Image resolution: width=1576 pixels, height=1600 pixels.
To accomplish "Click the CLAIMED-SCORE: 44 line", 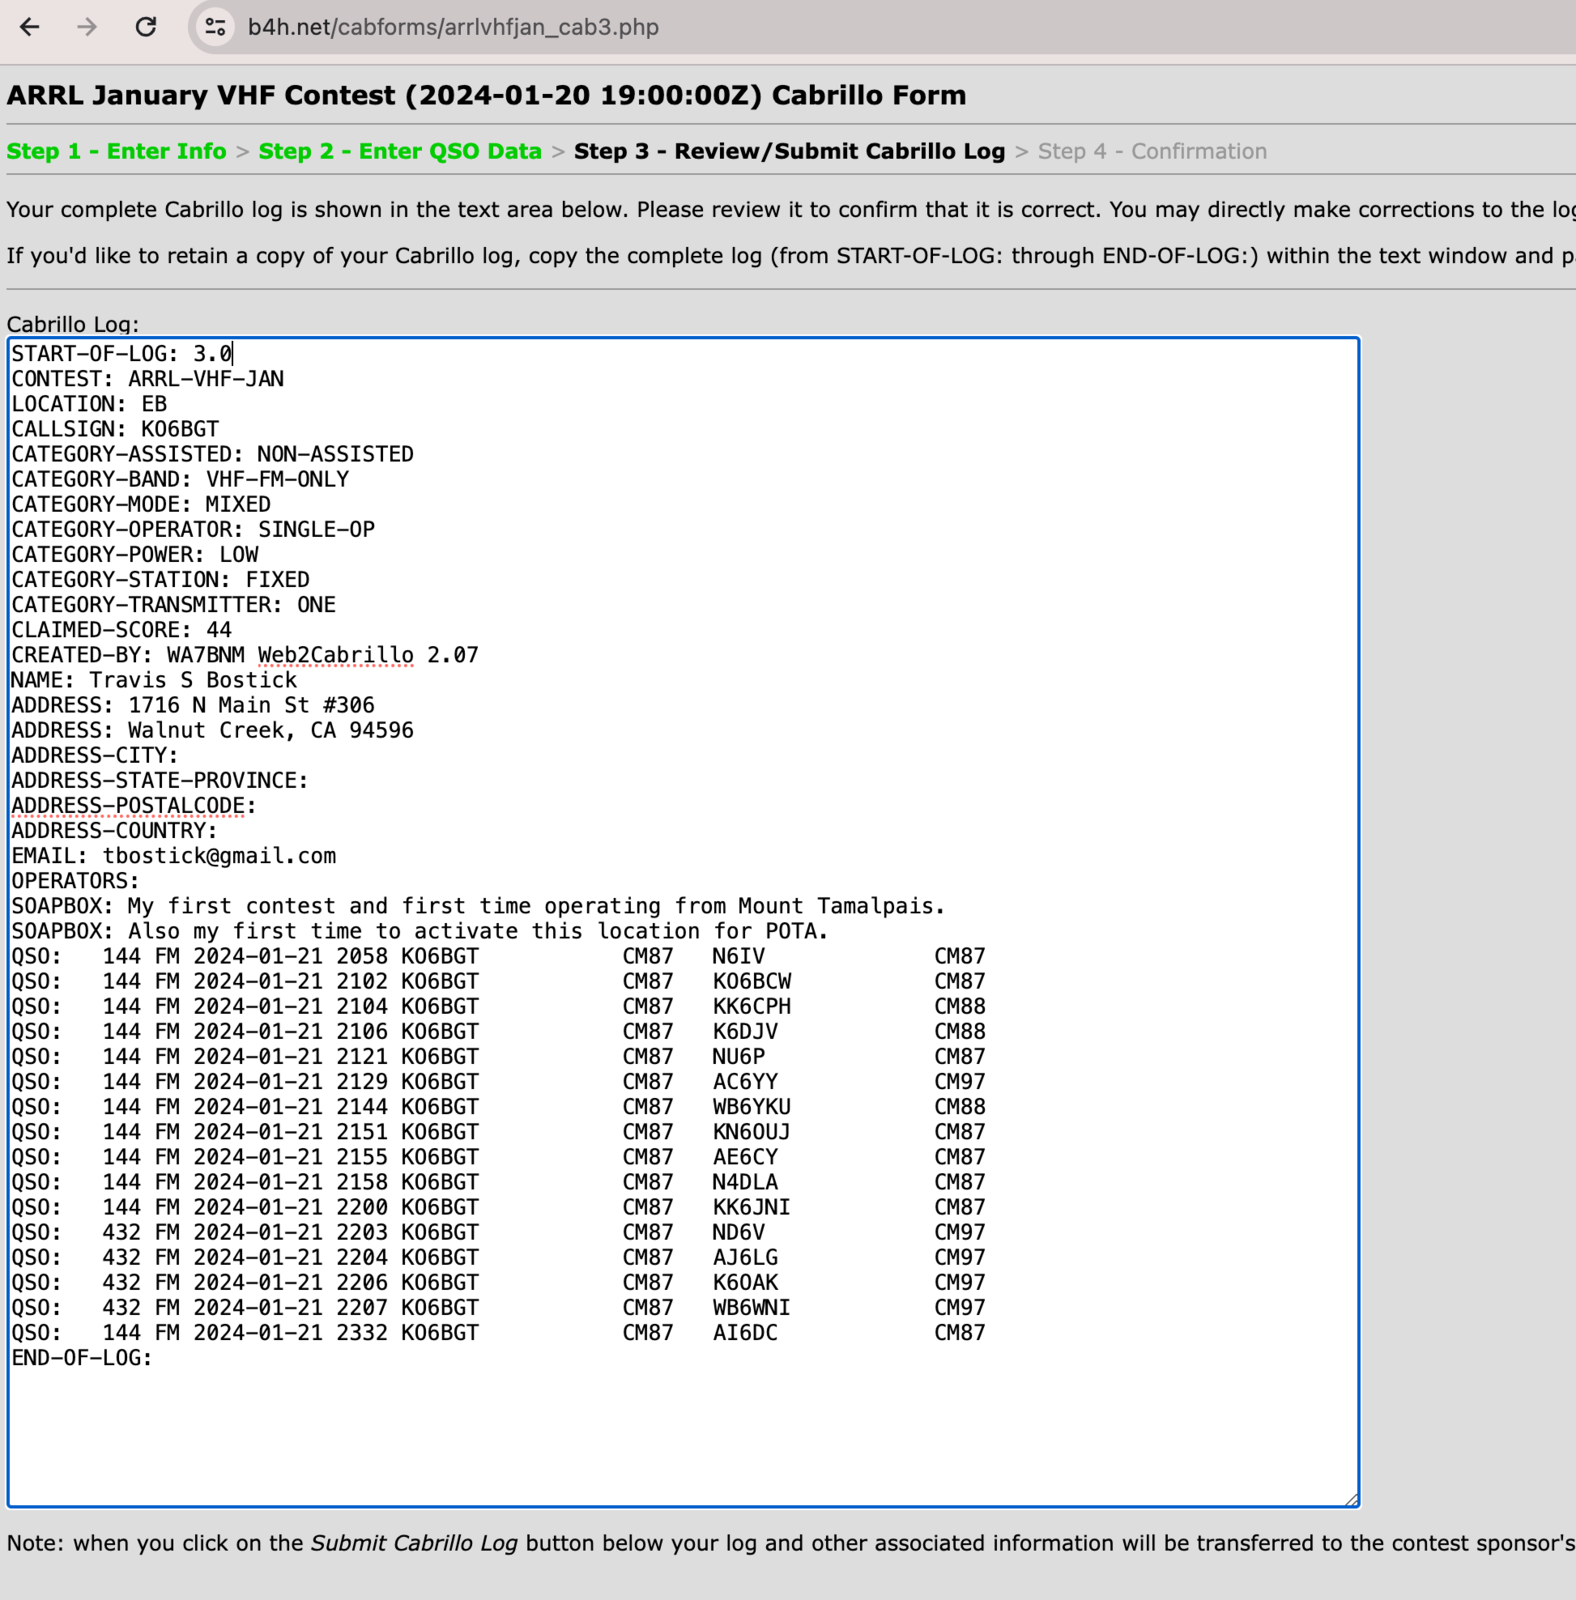I will point(121,630).
